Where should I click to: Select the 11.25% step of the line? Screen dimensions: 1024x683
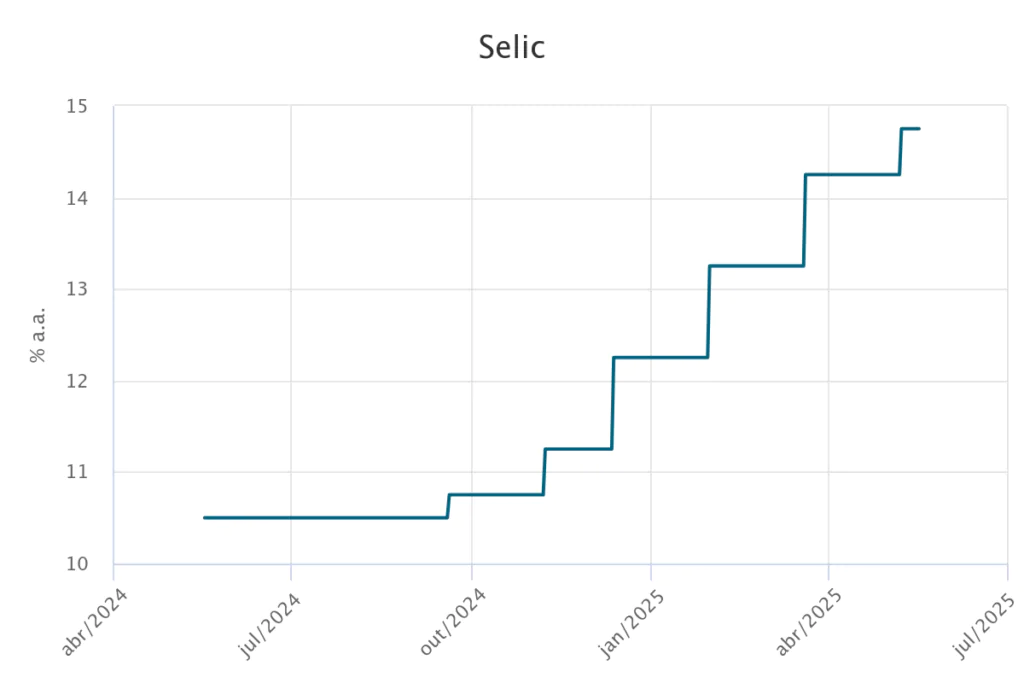(578, 449)
